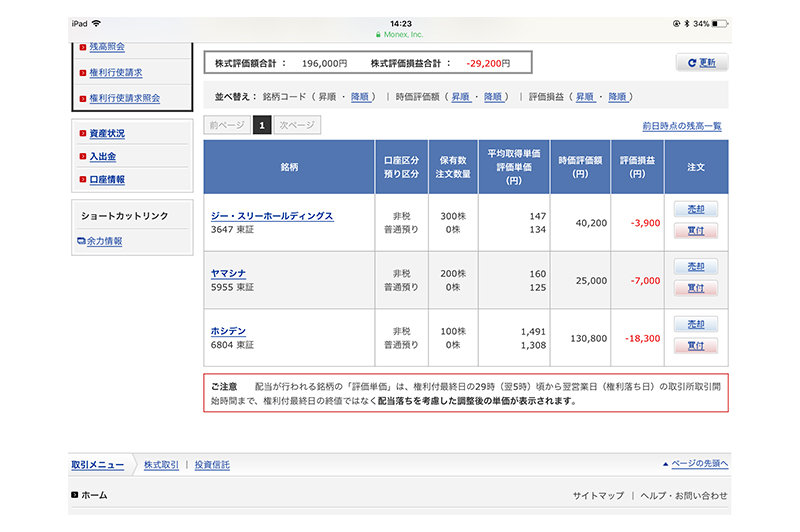Open 取引メニュー in bottom navigation
800x532 pixels.
[97, 465]
